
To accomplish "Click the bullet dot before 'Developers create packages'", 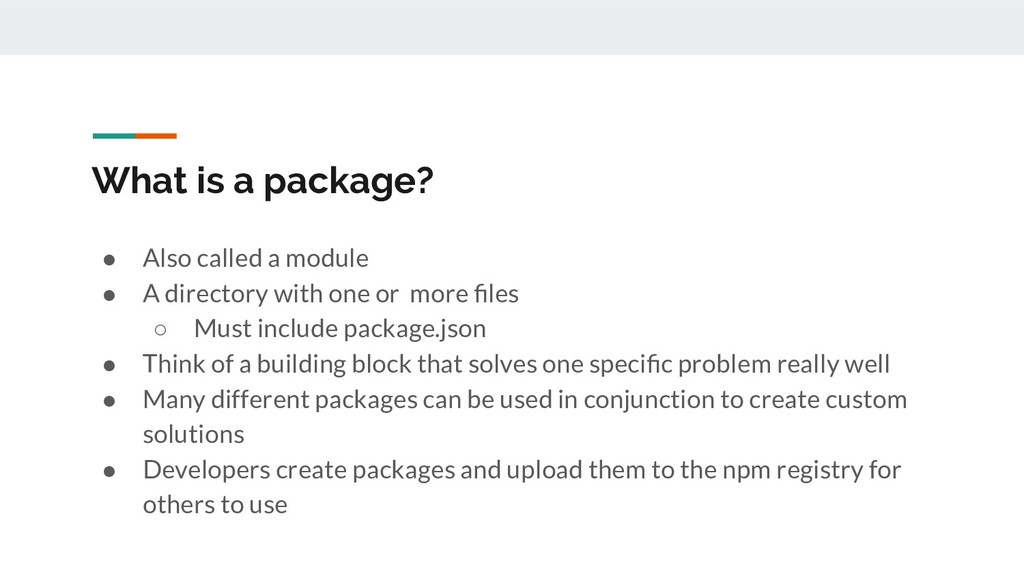I will [x=109, y=472].
